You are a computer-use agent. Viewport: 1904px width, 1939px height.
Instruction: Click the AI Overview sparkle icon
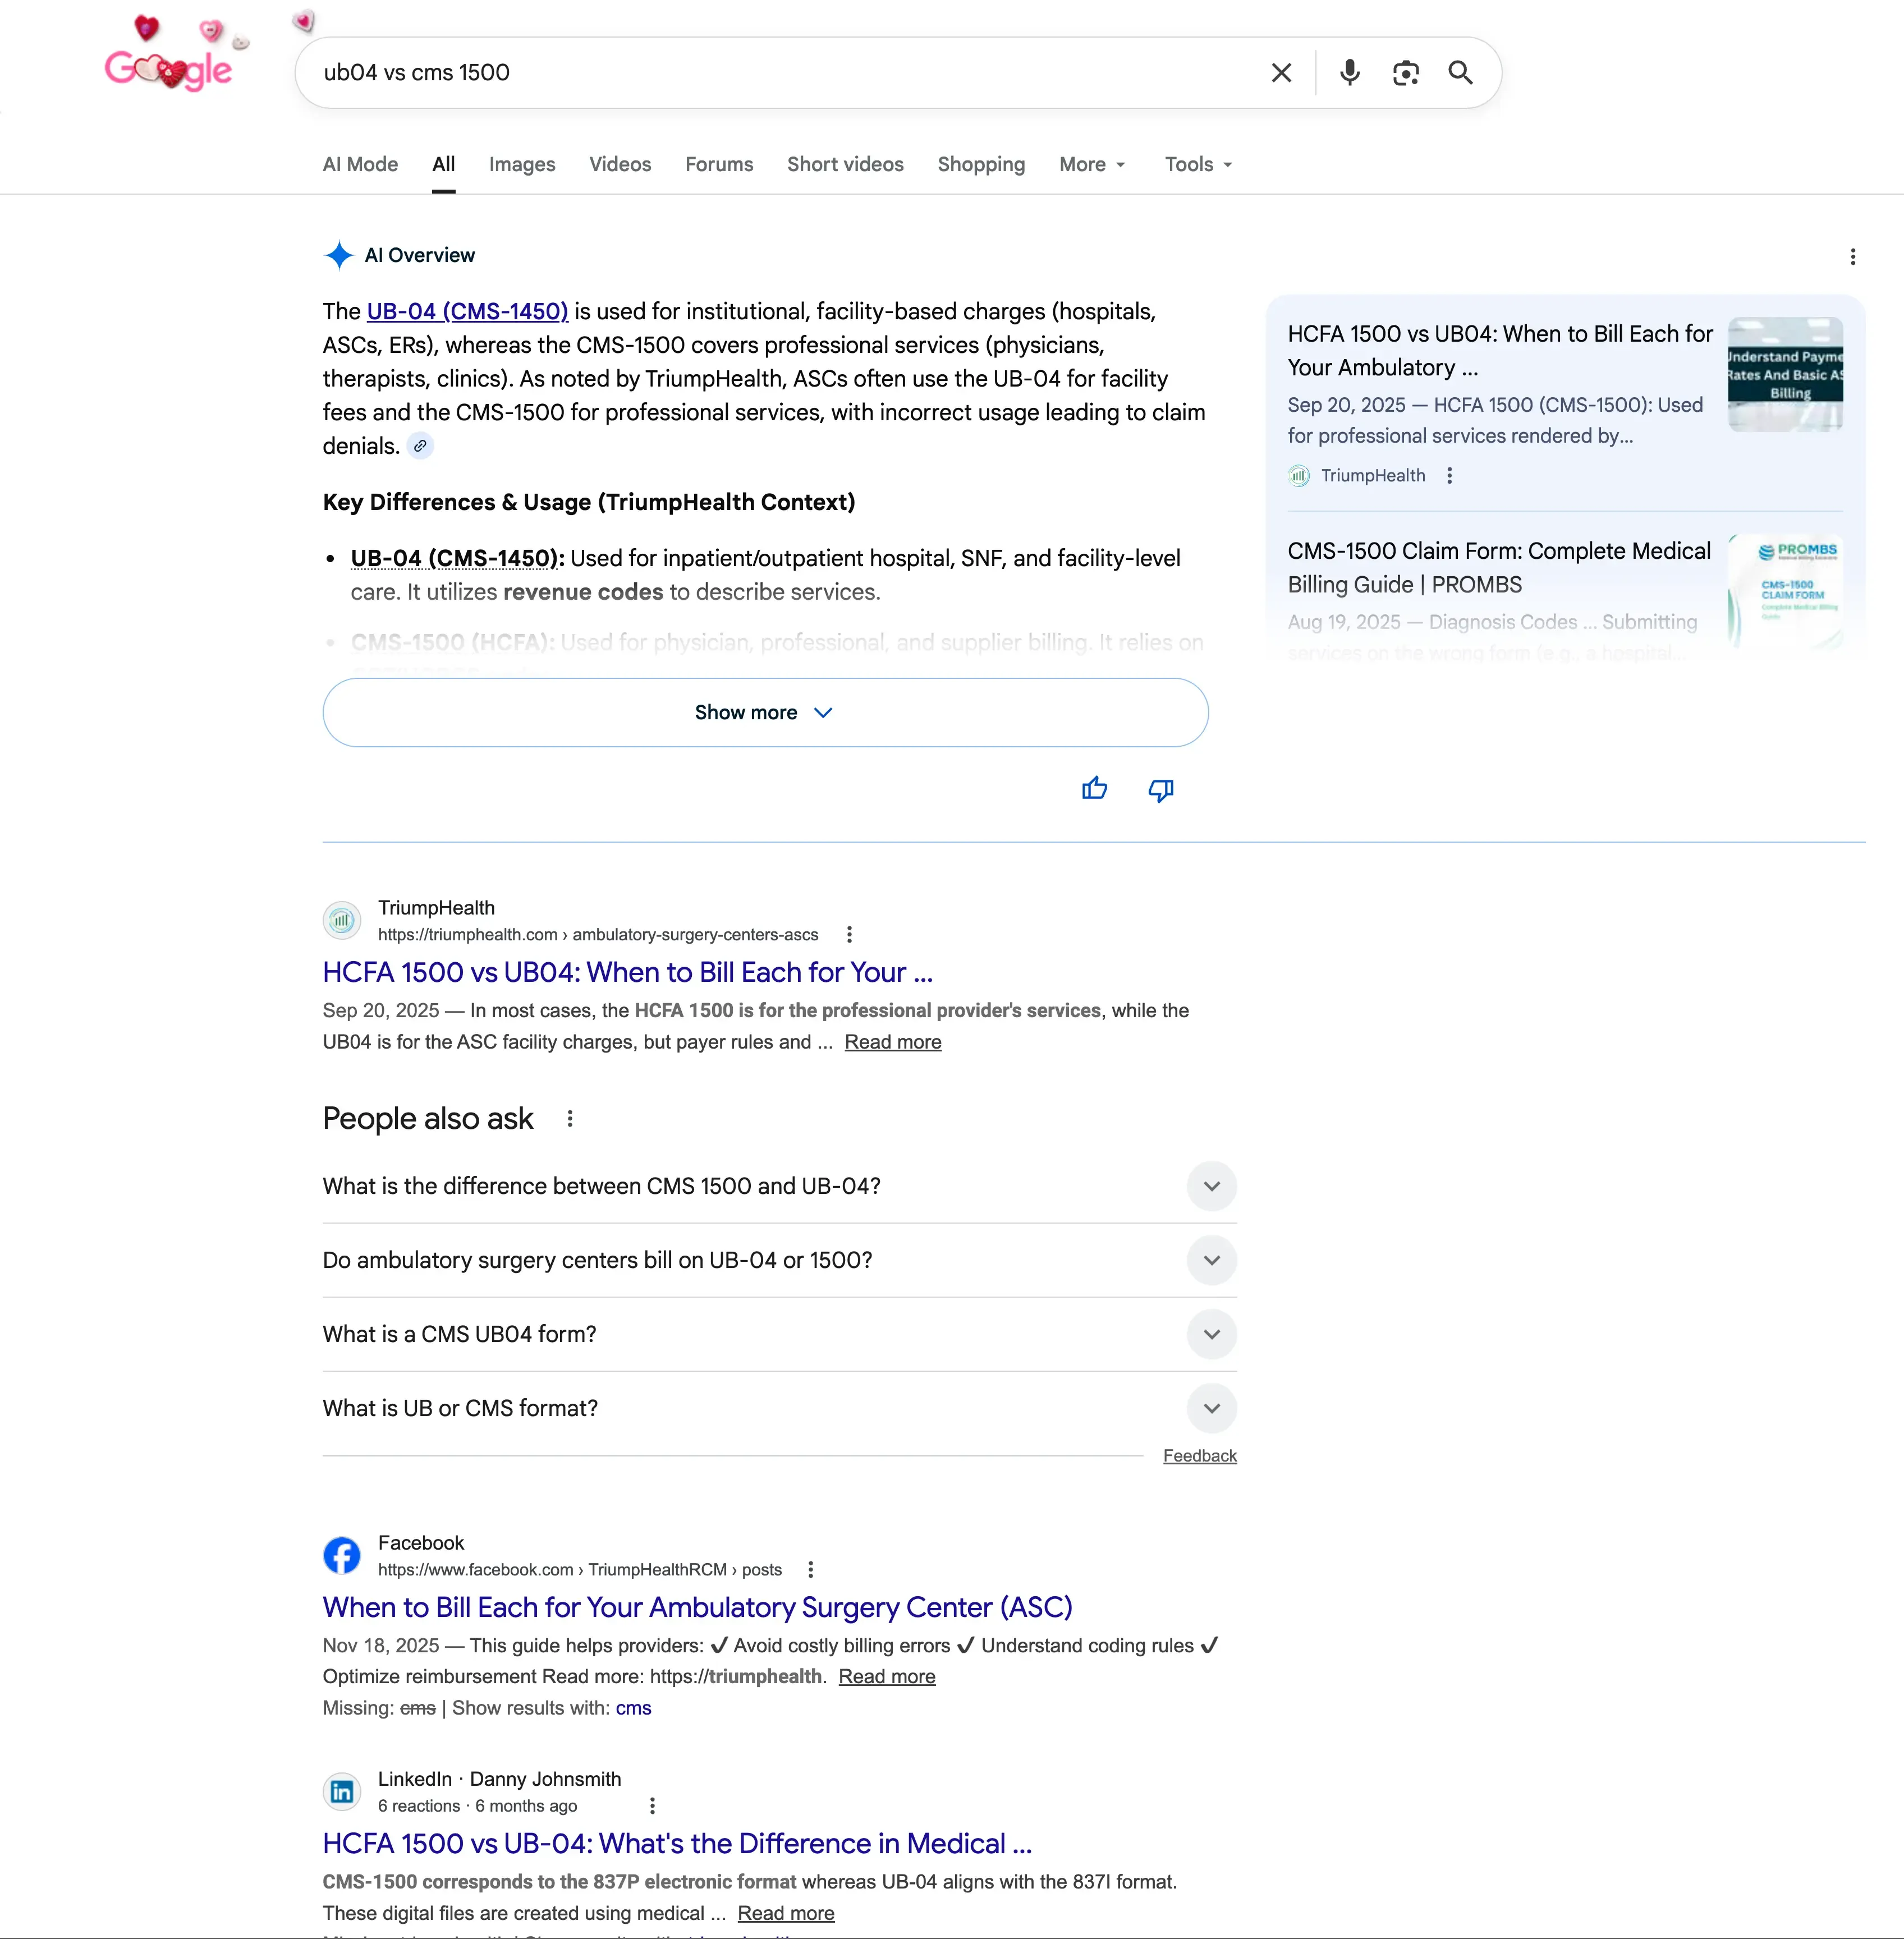pos(339,256)
